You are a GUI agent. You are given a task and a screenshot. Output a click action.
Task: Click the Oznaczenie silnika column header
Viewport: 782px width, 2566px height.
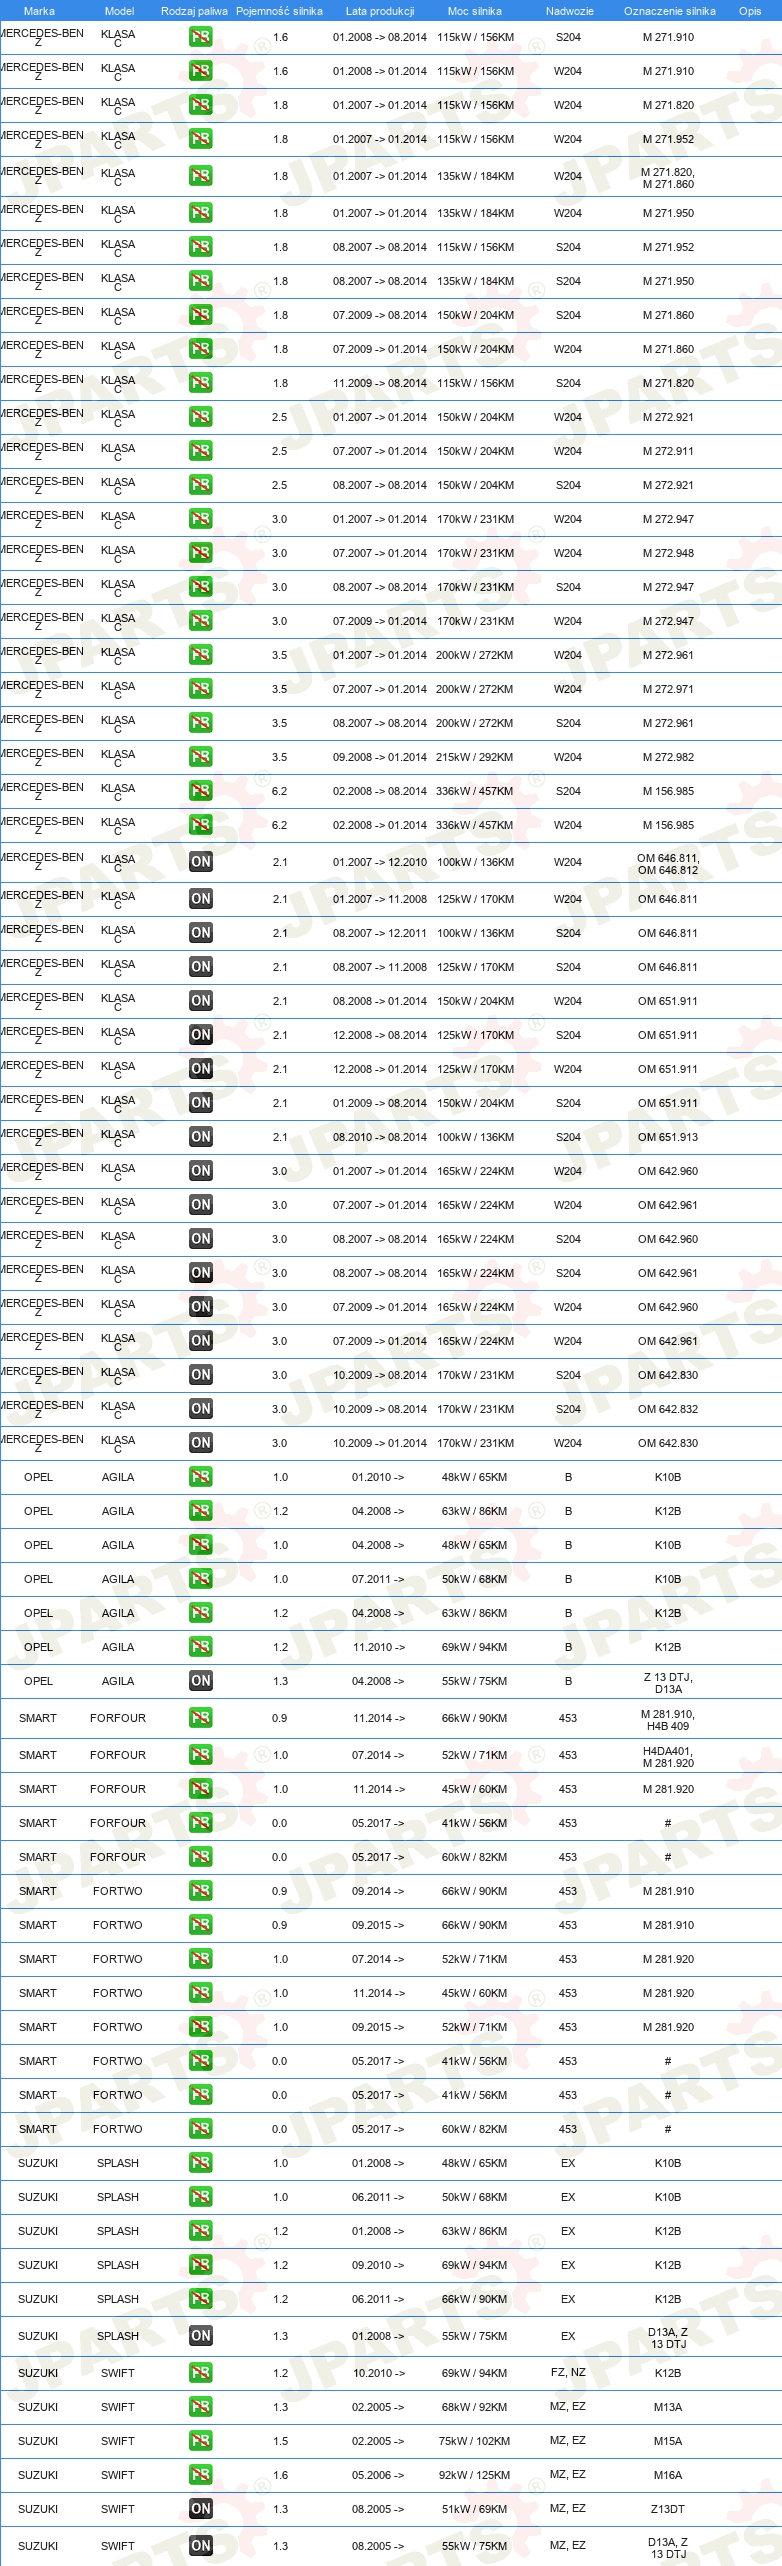click(x=669, y=11)
